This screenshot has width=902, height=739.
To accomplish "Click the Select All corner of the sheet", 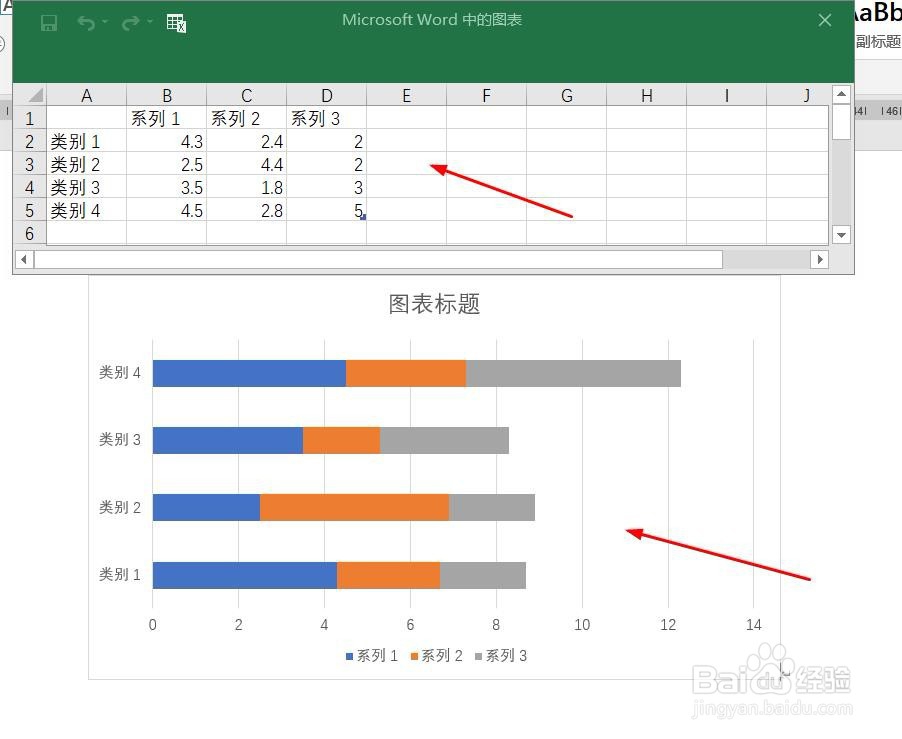I will click(x=29, y=95).
